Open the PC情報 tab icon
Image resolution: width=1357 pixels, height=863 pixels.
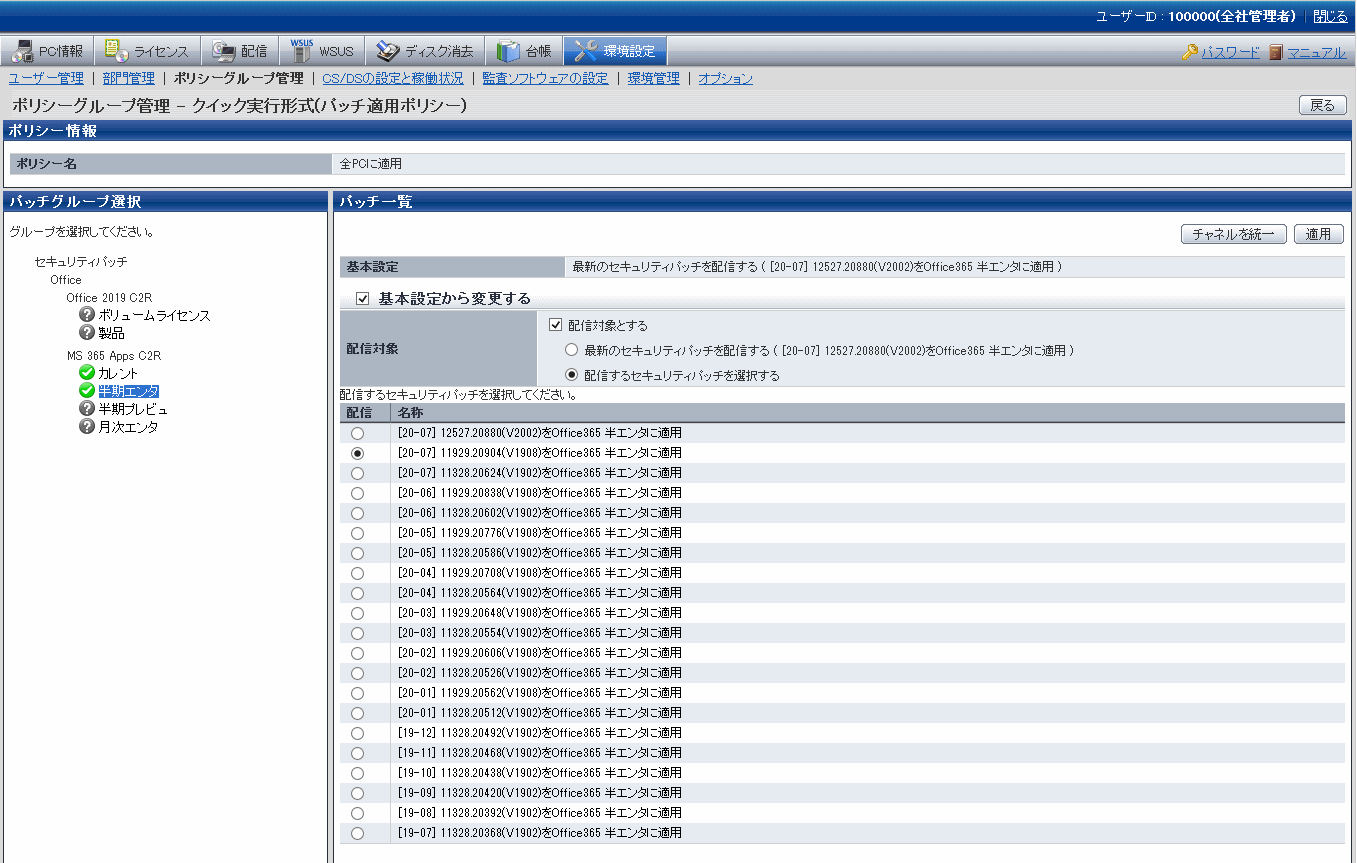click(23, 52)
